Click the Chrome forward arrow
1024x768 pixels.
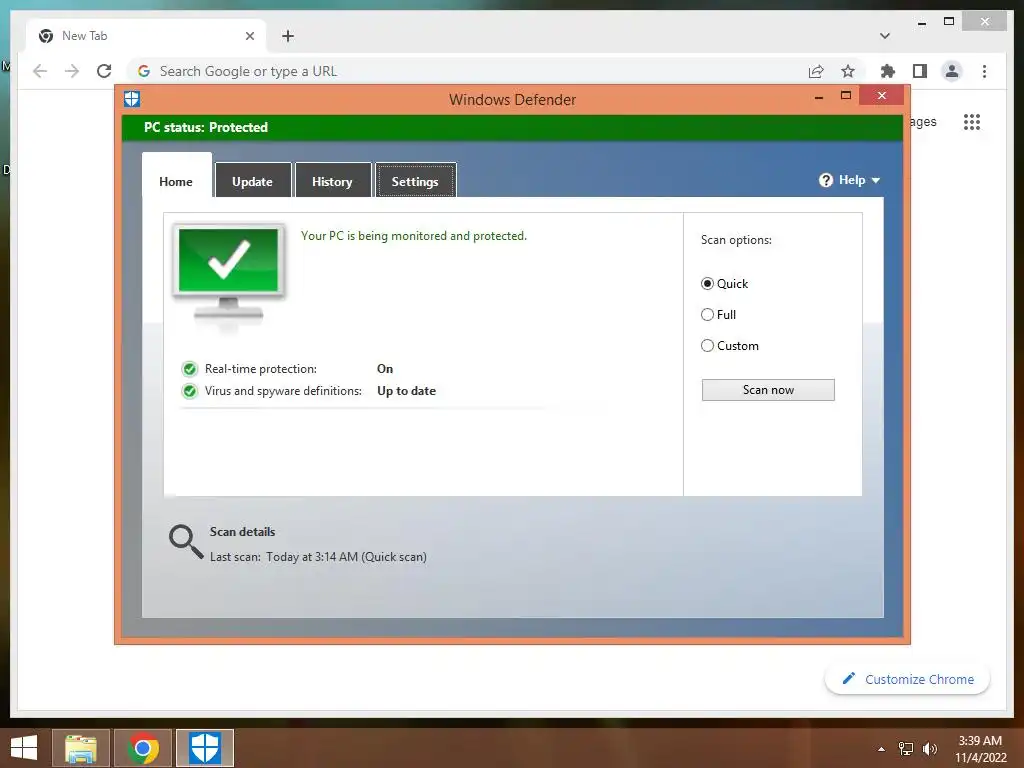72,71
